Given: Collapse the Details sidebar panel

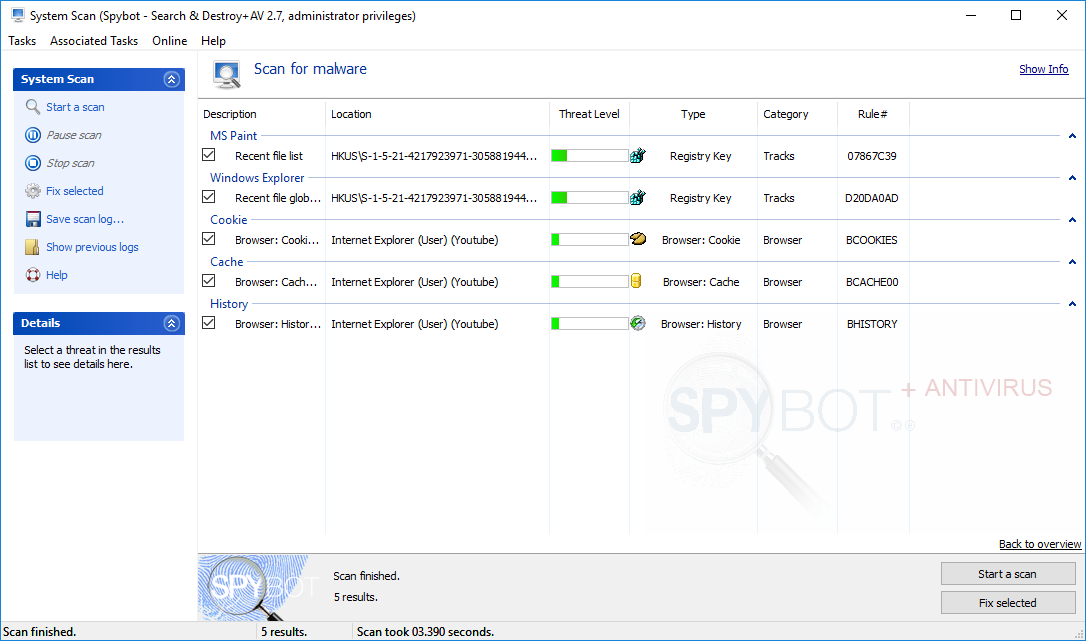Looking at the screenshot, I should click(172, 323).
